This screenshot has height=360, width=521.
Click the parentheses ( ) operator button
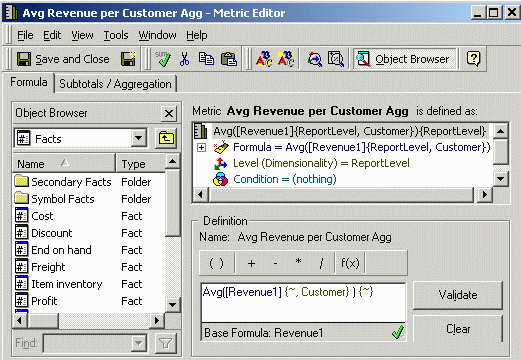click(217, 263)
